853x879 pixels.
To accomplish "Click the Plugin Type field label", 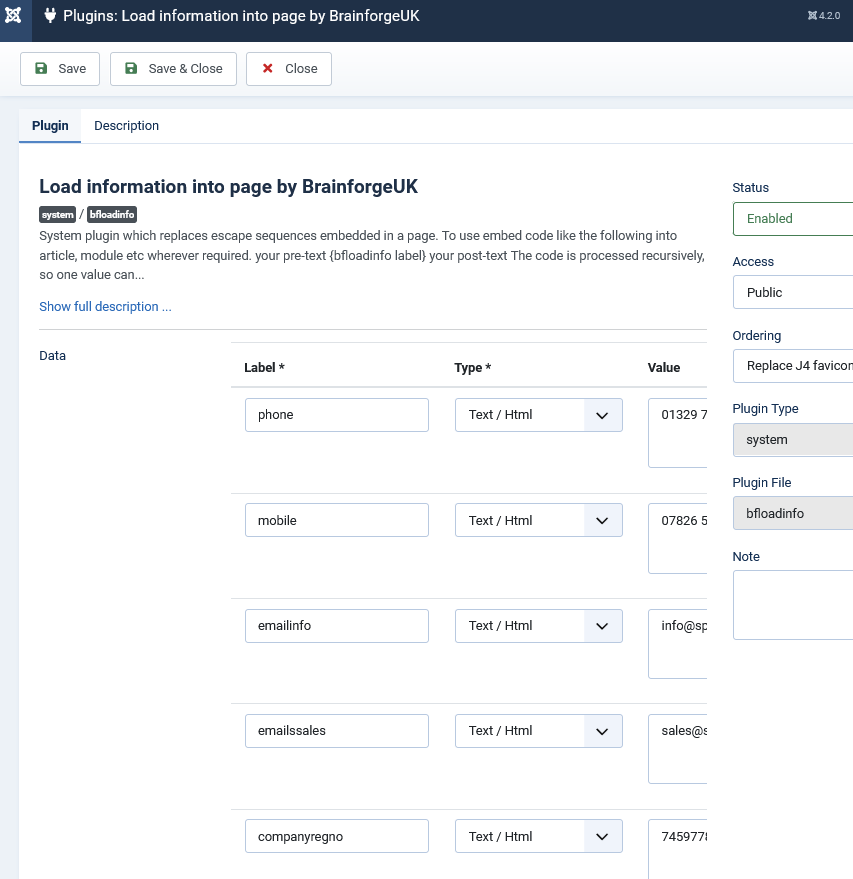I will click(x=765, y=409).
